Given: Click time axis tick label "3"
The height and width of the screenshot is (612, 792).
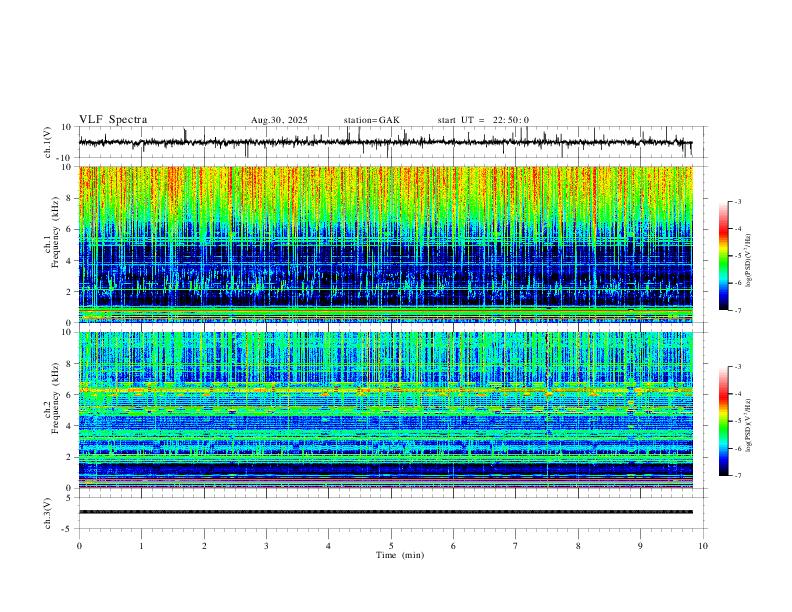Looking at the screenshot, I should pos(266,546).
